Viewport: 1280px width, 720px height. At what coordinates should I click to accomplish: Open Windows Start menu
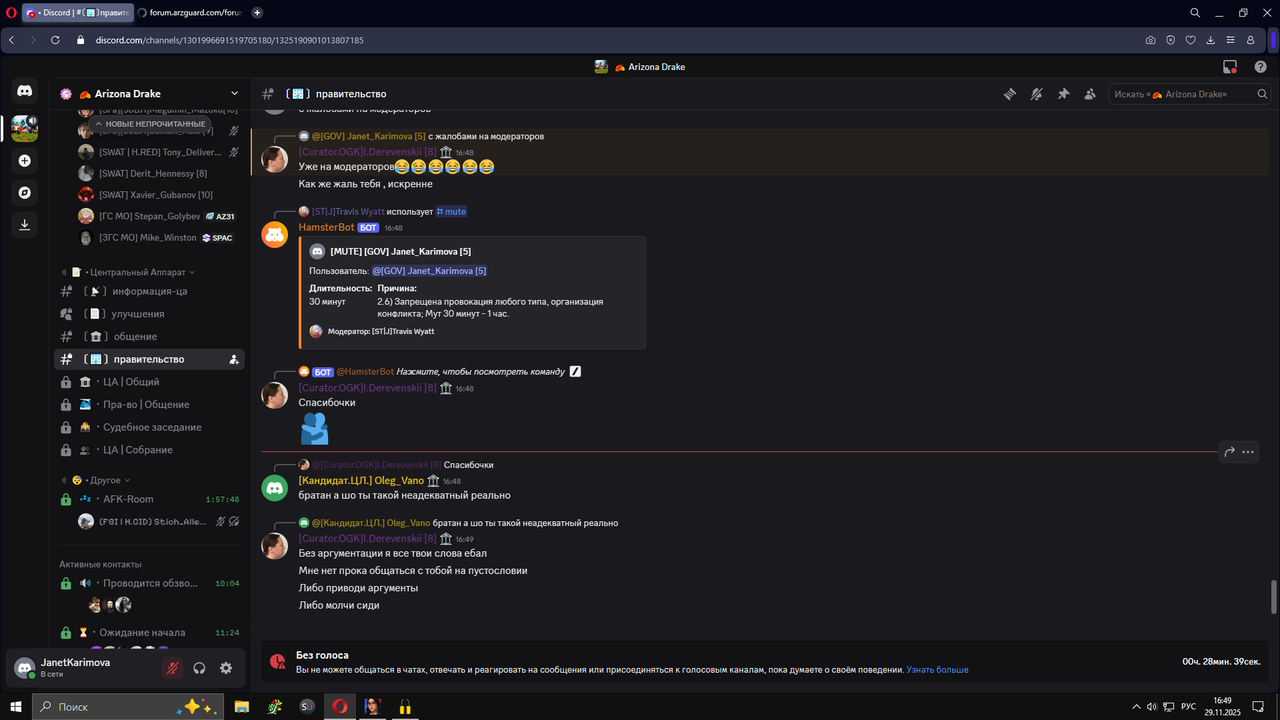click(16, 707)
